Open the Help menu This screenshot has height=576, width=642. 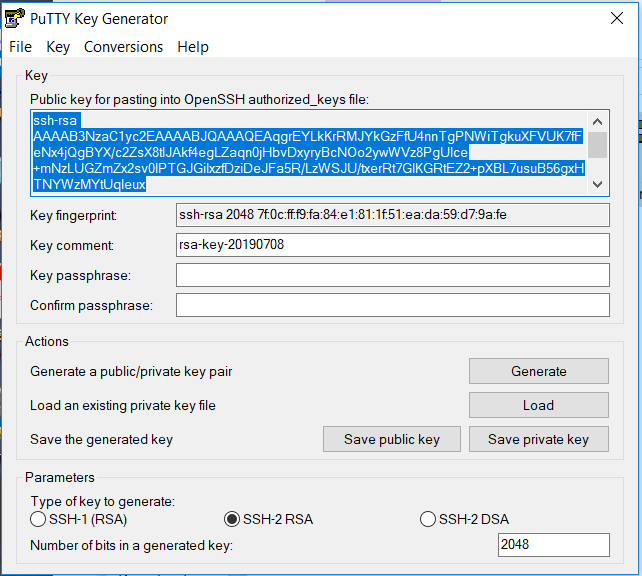[193, 47]
